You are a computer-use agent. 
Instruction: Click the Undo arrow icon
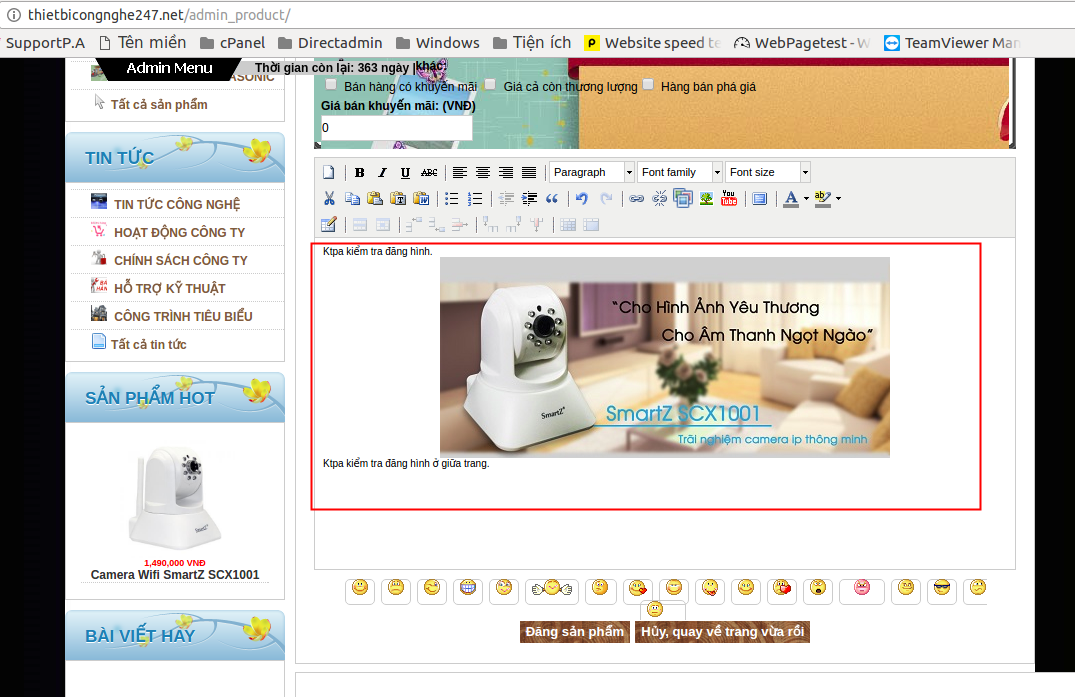[582, 199]
